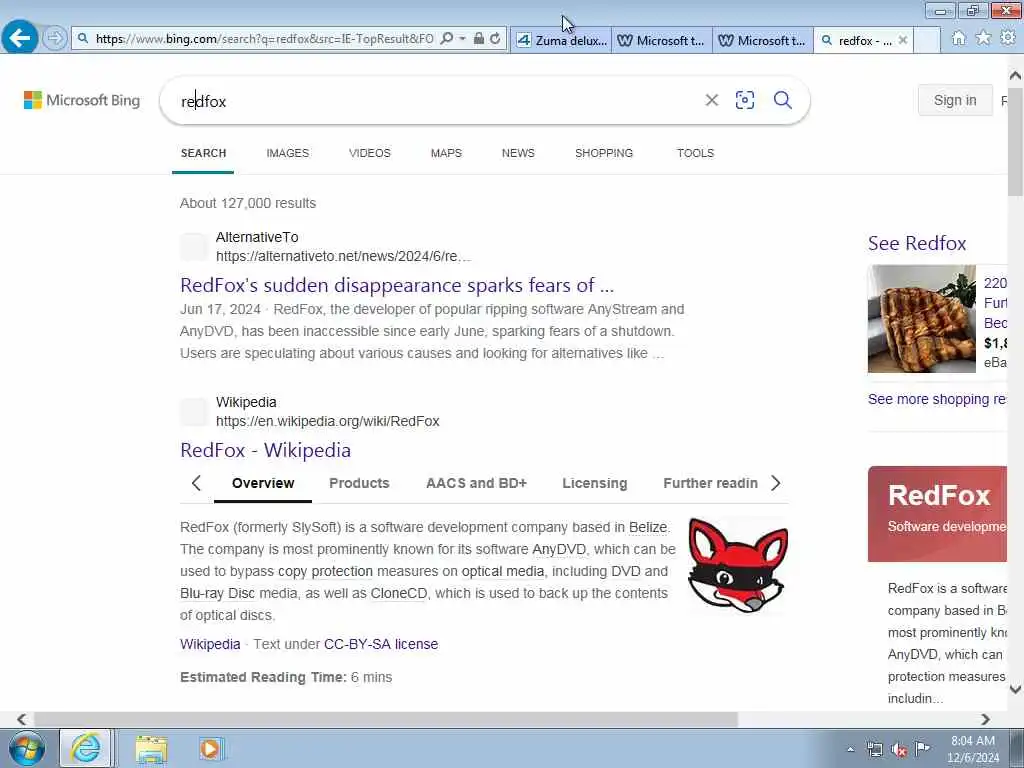The height and width of the screenshot is (768, 1024).
Task: Switch to MAPS results
Action: 446,153
